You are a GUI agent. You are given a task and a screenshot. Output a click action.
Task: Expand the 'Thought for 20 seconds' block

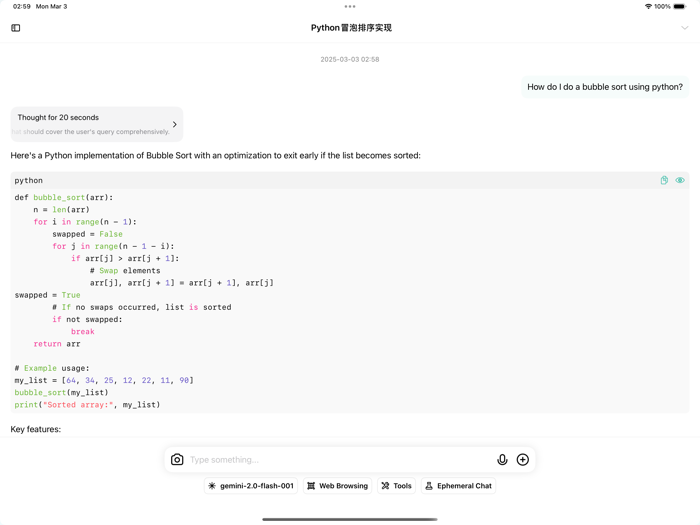click(97, 124)
